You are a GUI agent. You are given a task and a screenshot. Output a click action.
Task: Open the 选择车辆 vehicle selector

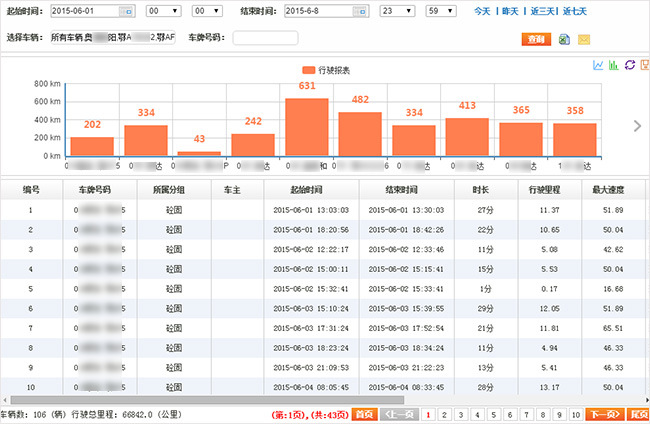click(x=113, y=38)
